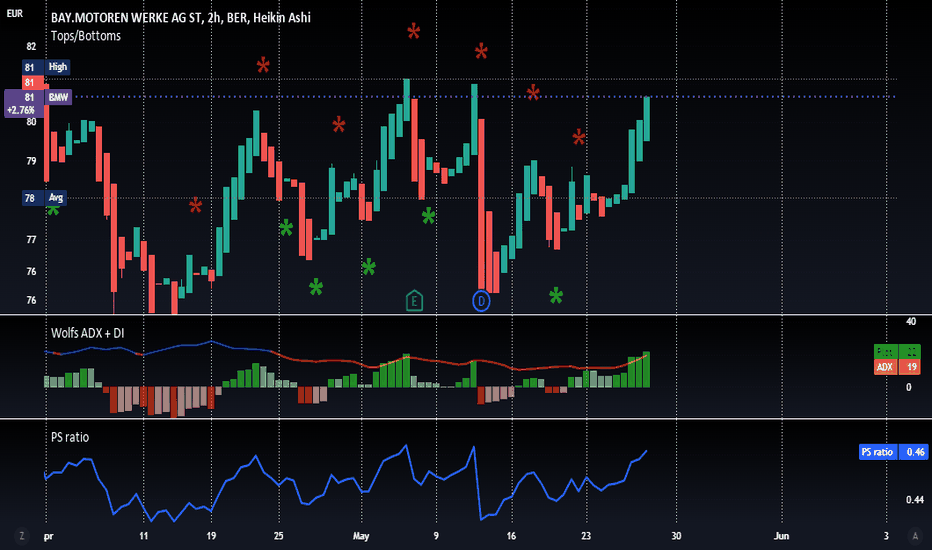Image resolution: width=932 pixels, height=550 pixels.
Task: Click the 77 value on the price axis
Action: click(x=32, y=240)
